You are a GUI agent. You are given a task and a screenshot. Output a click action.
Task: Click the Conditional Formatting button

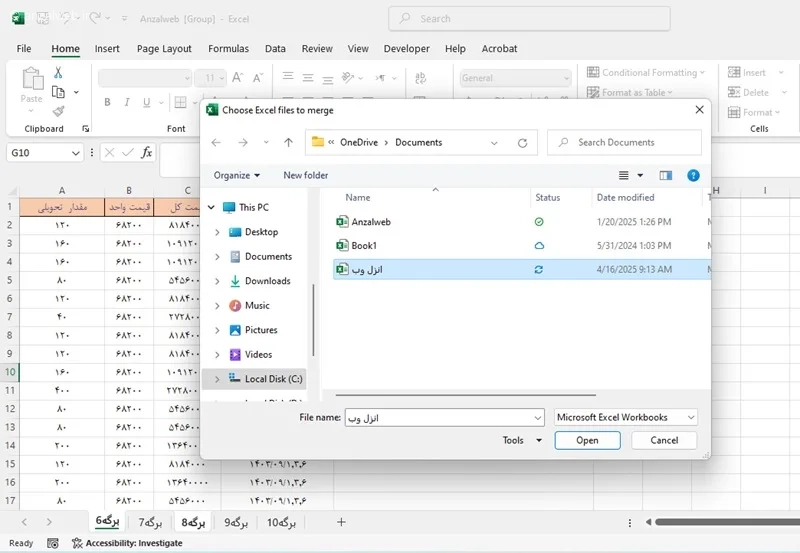(646, 72)
